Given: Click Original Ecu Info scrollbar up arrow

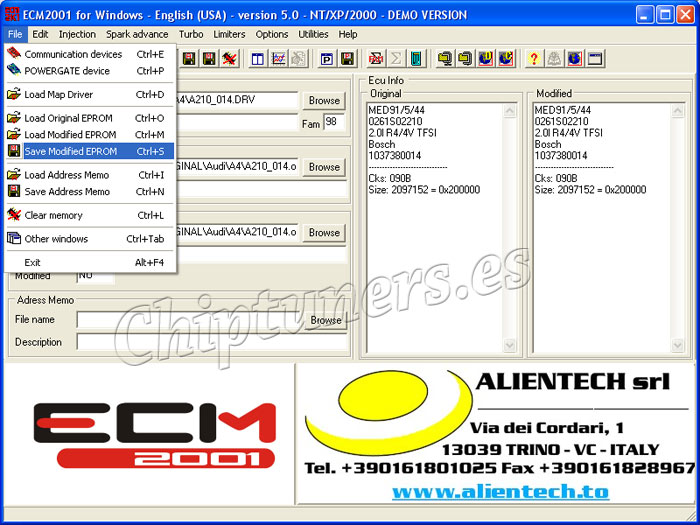Looking at the screenshot, I should [x=509, y=111].
